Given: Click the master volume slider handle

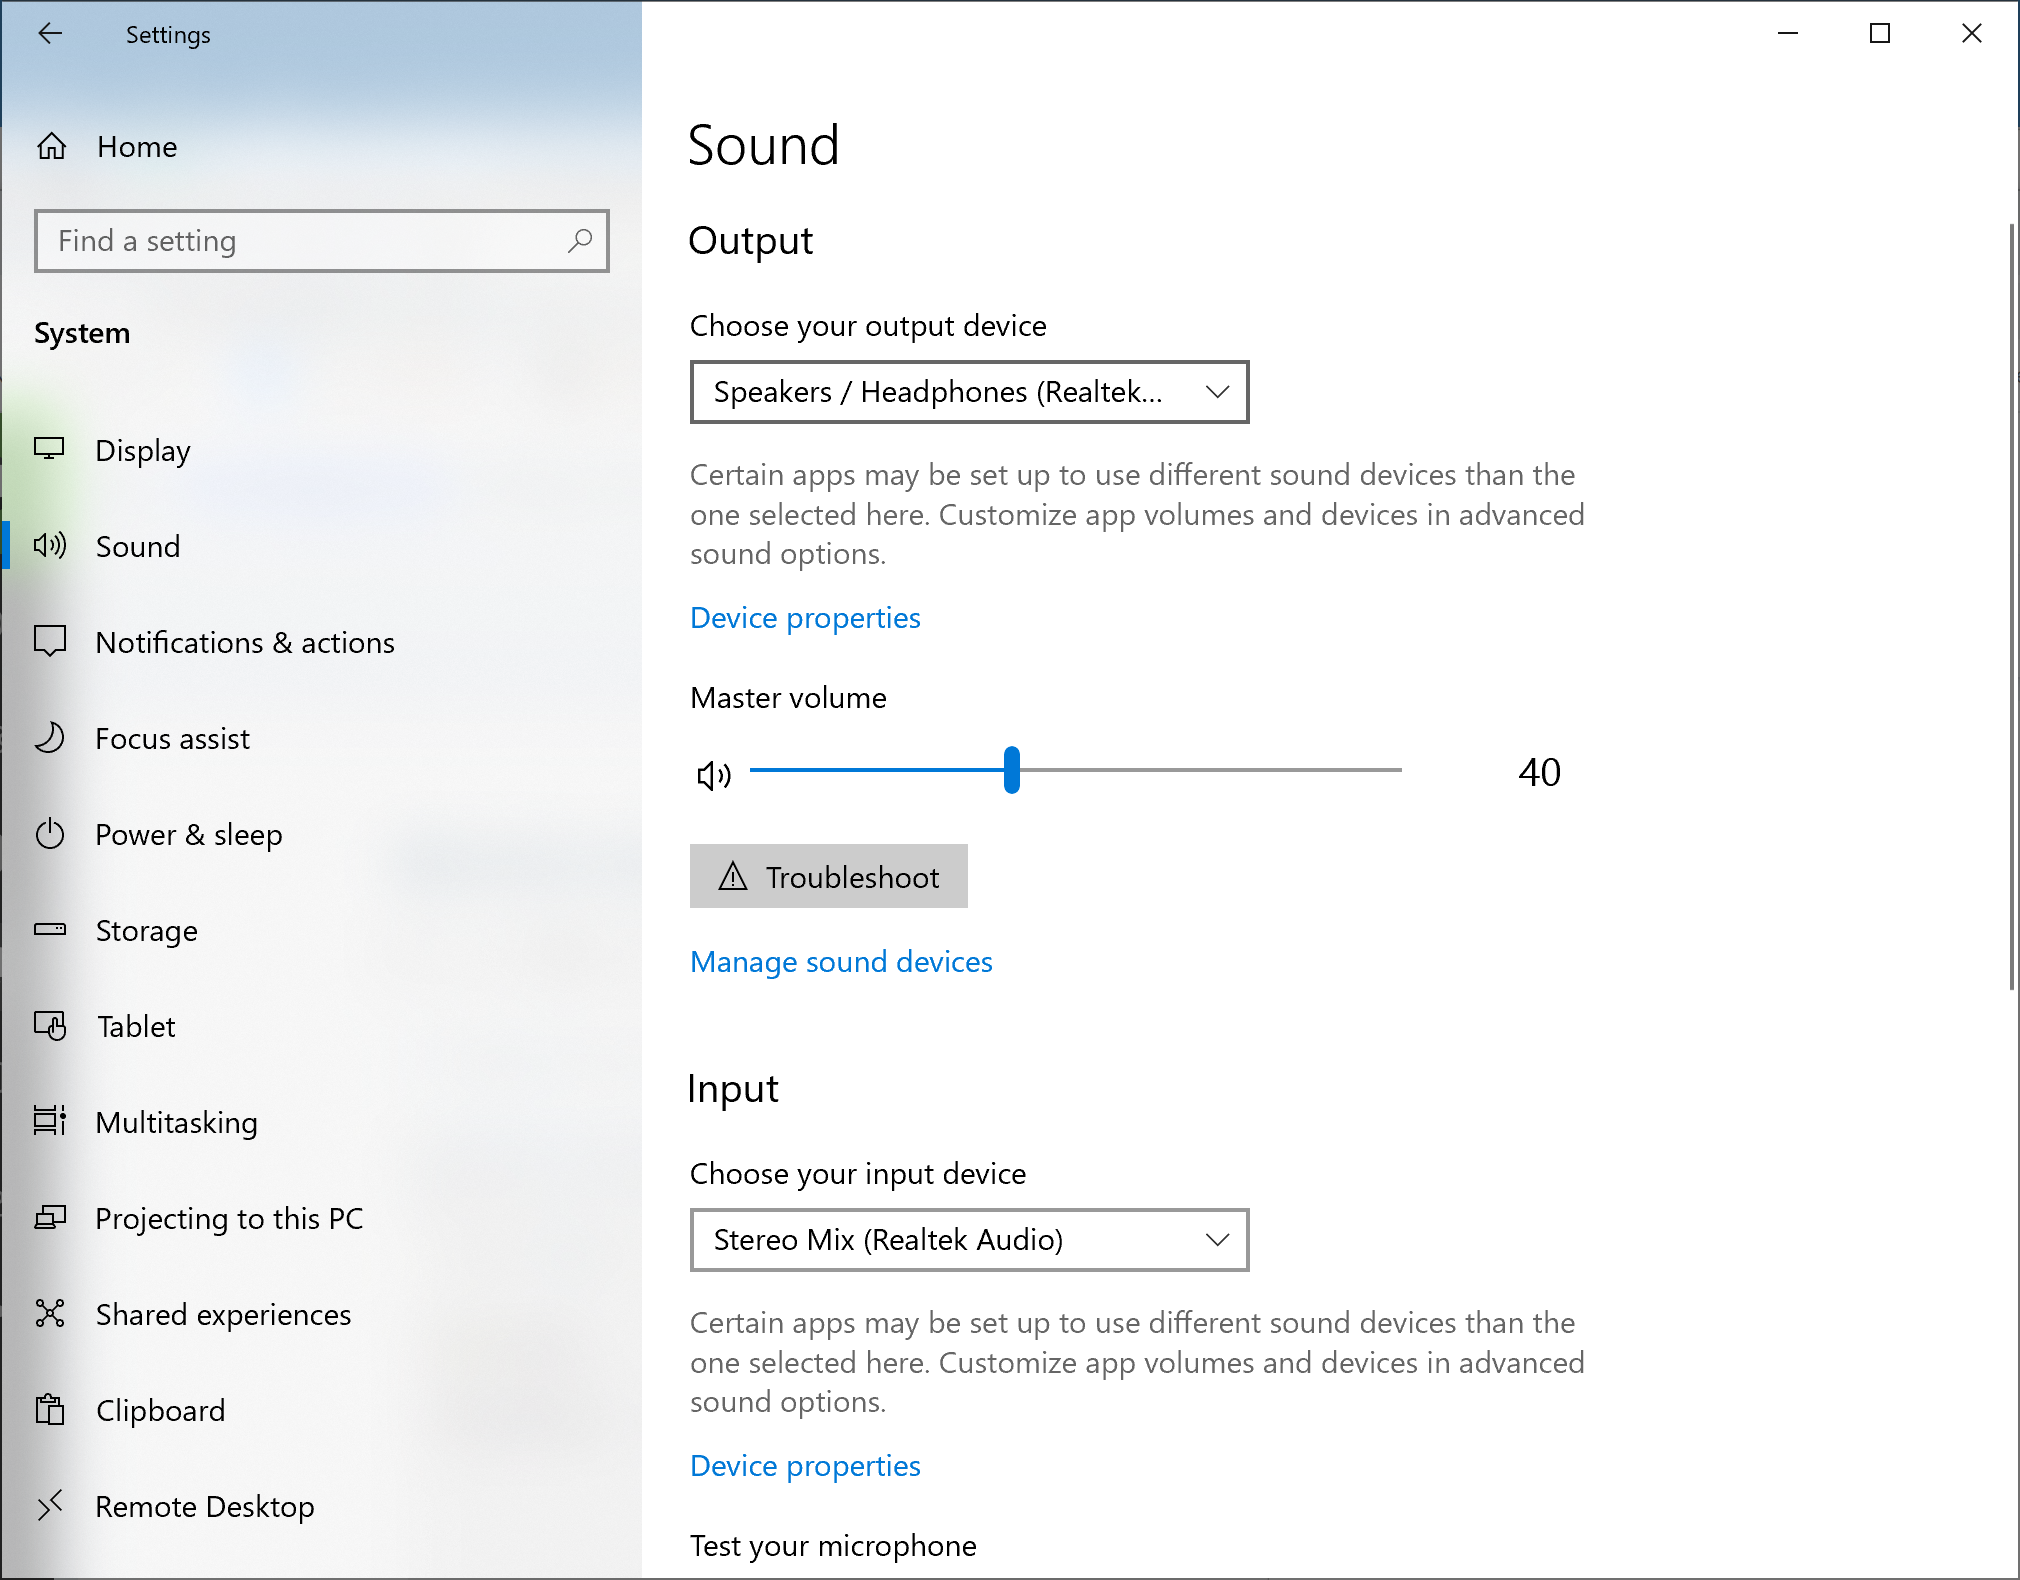Looking at the screenshot, I should [x=1012, y=770].
